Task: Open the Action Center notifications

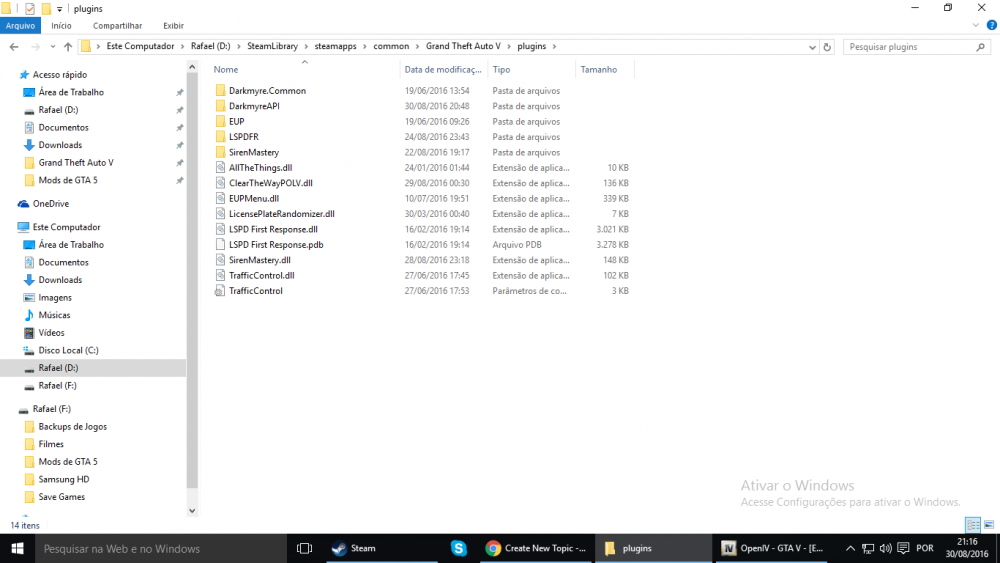Action: click(x=903, y=548)
